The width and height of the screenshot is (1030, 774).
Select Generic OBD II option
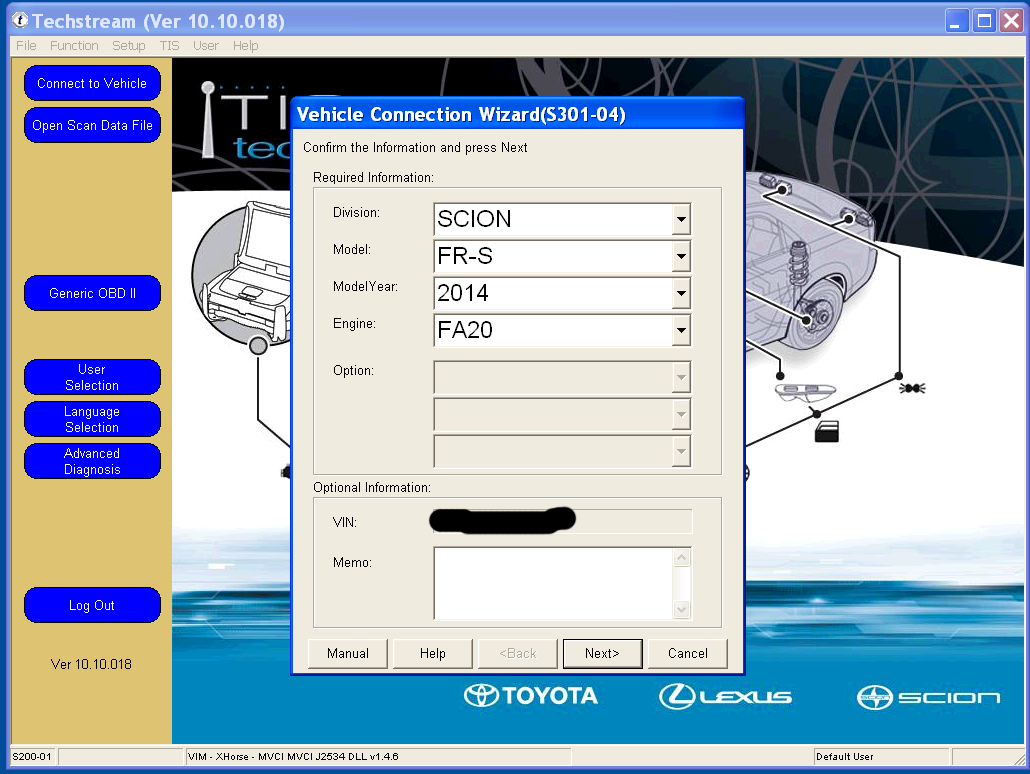92,294
